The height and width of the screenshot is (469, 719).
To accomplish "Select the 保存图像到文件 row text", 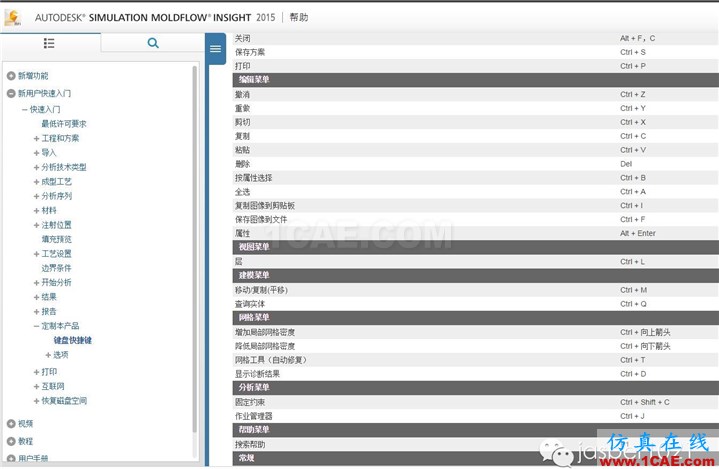I will pyautogui.click(x=261, y=220).
